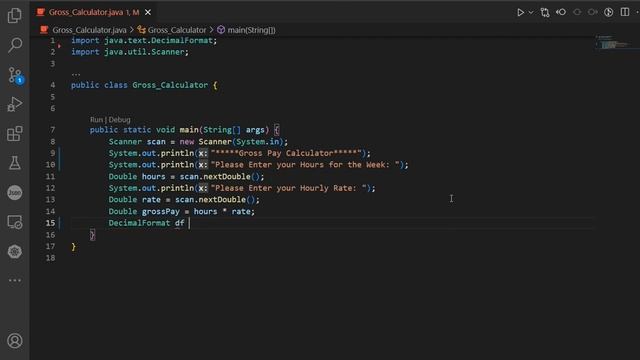Screen dimensions: 640x360
Task: Open the Testing flask view
Action: point(15,163)
